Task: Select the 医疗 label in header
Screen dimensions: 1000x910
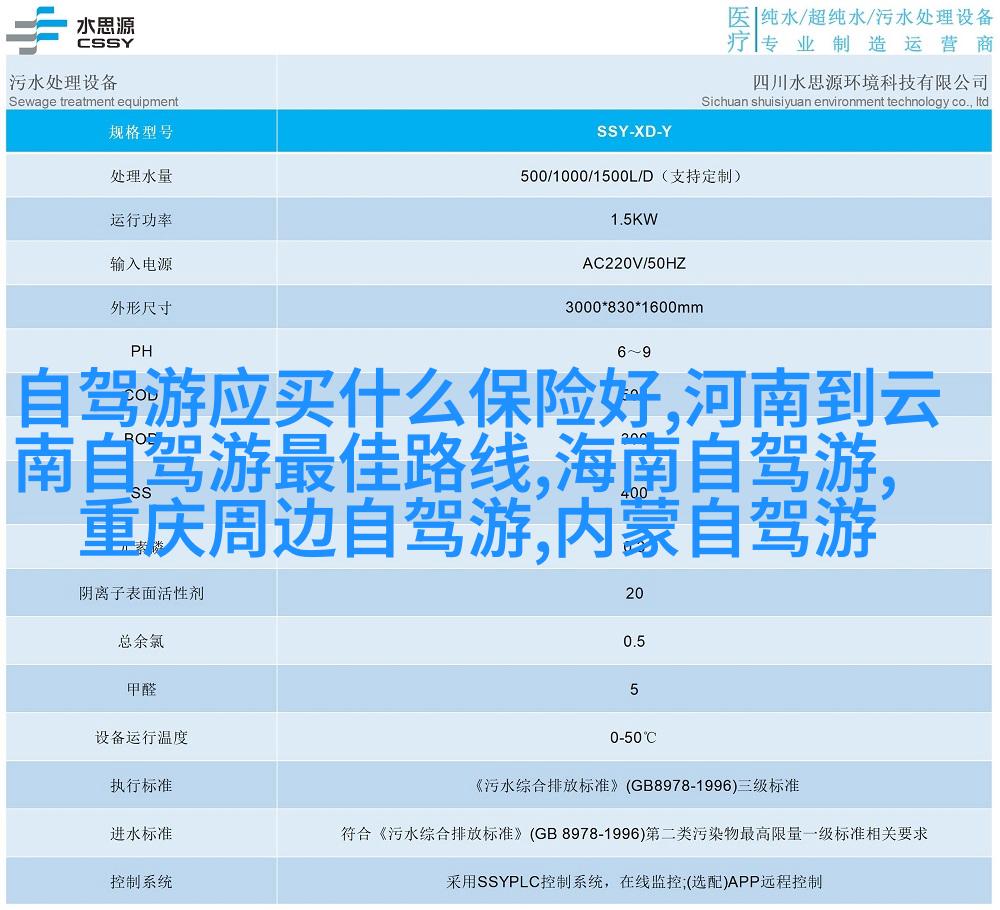Action: 739,29
